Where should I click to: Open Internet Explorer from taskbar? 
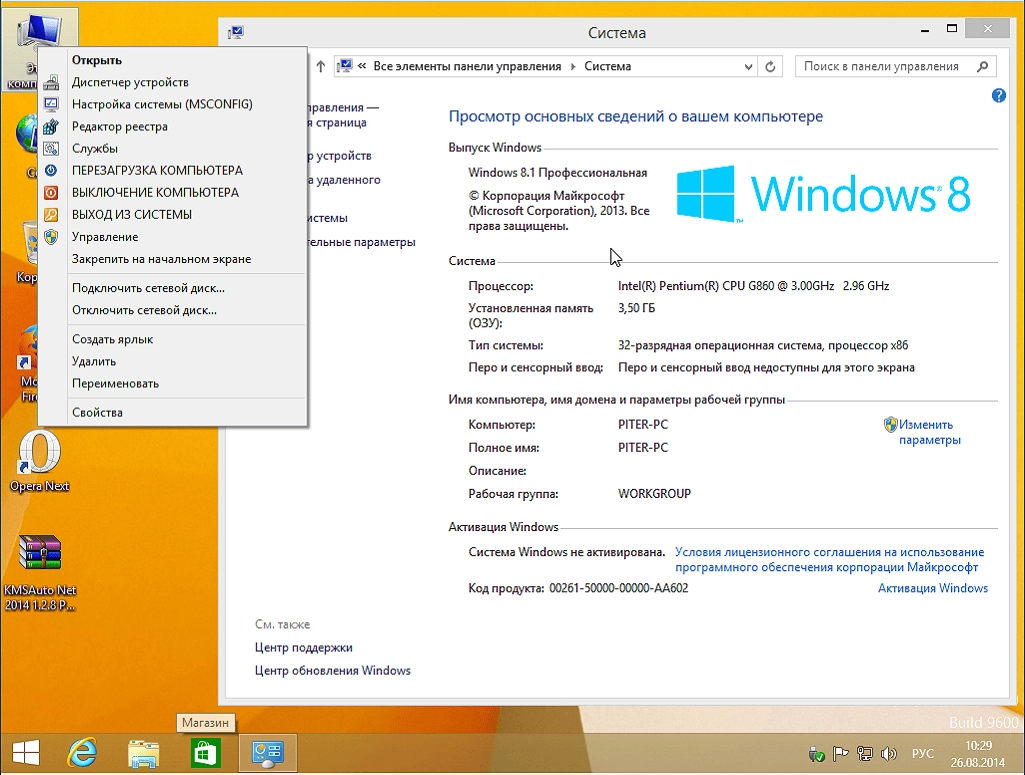82,753
